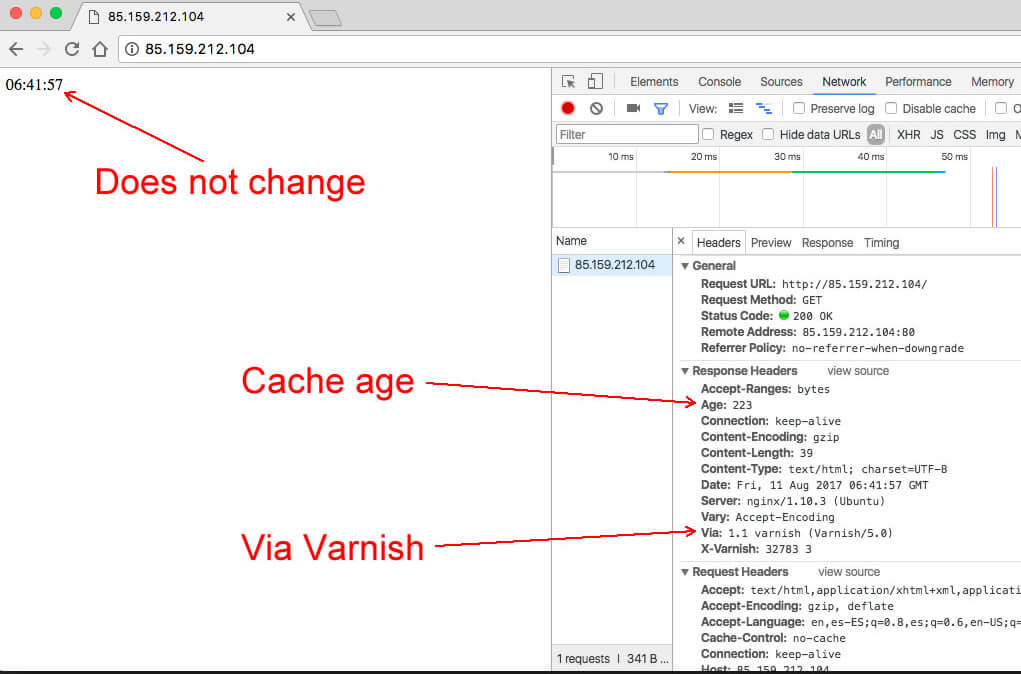Click the Remote Address value

point(858,332)
